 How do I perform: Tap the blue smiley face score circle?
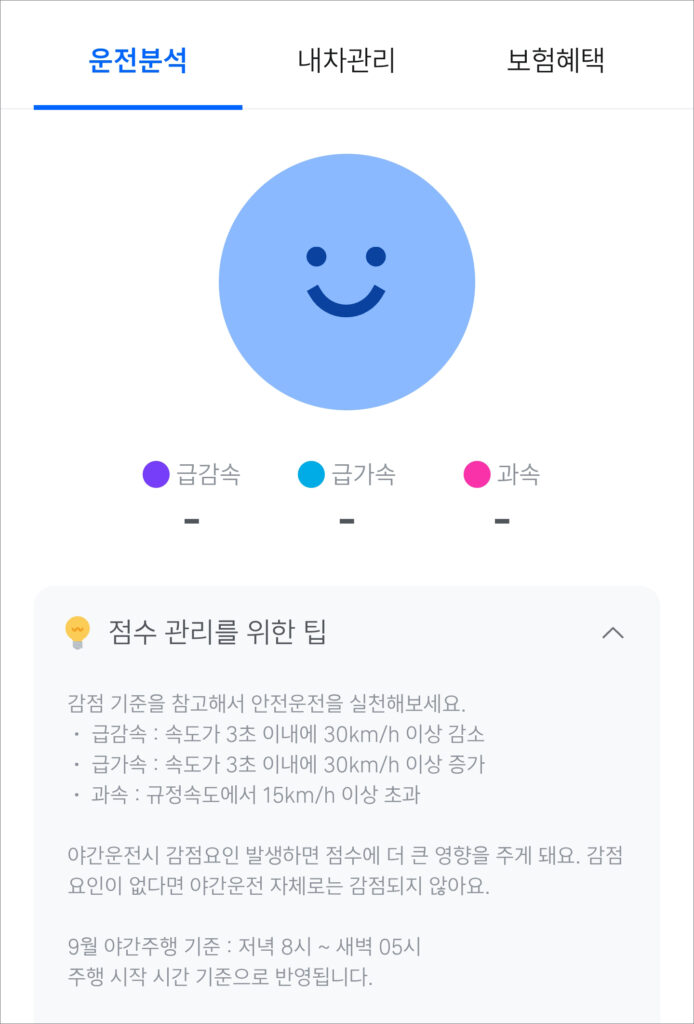(x=347, y=282)
